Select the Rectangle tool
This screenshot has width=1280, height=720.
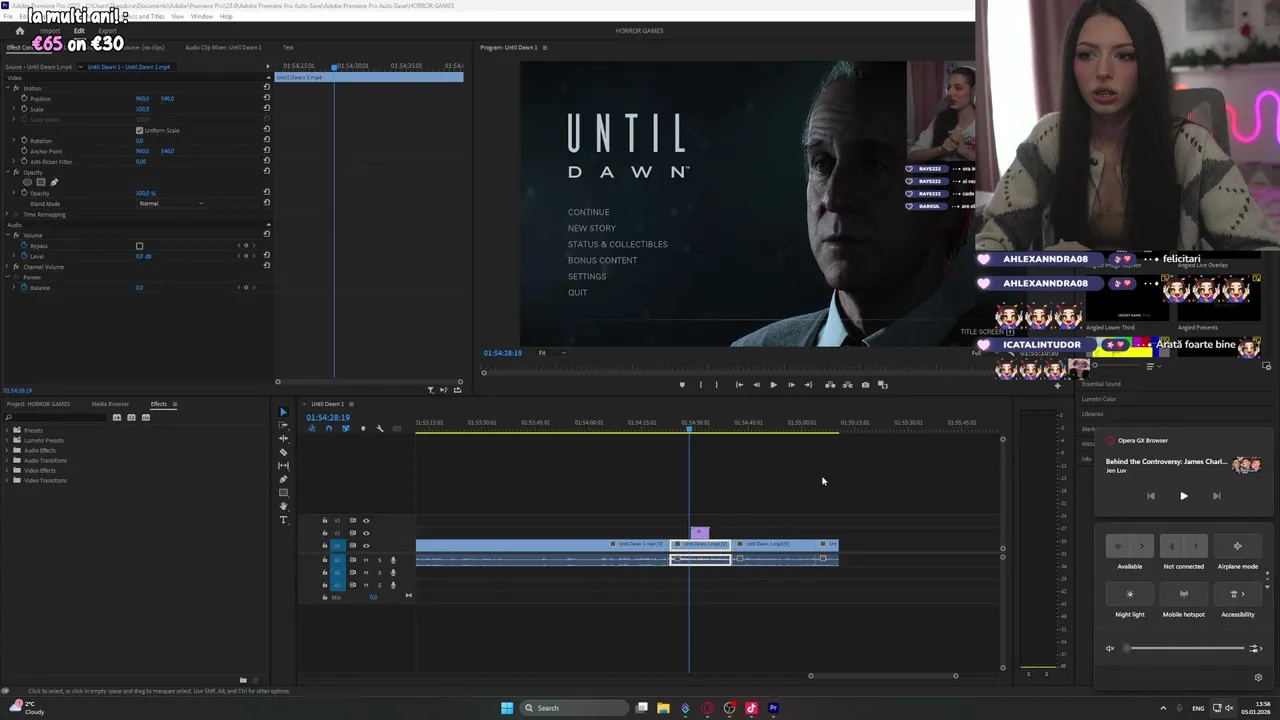click(x=283, y=492)
